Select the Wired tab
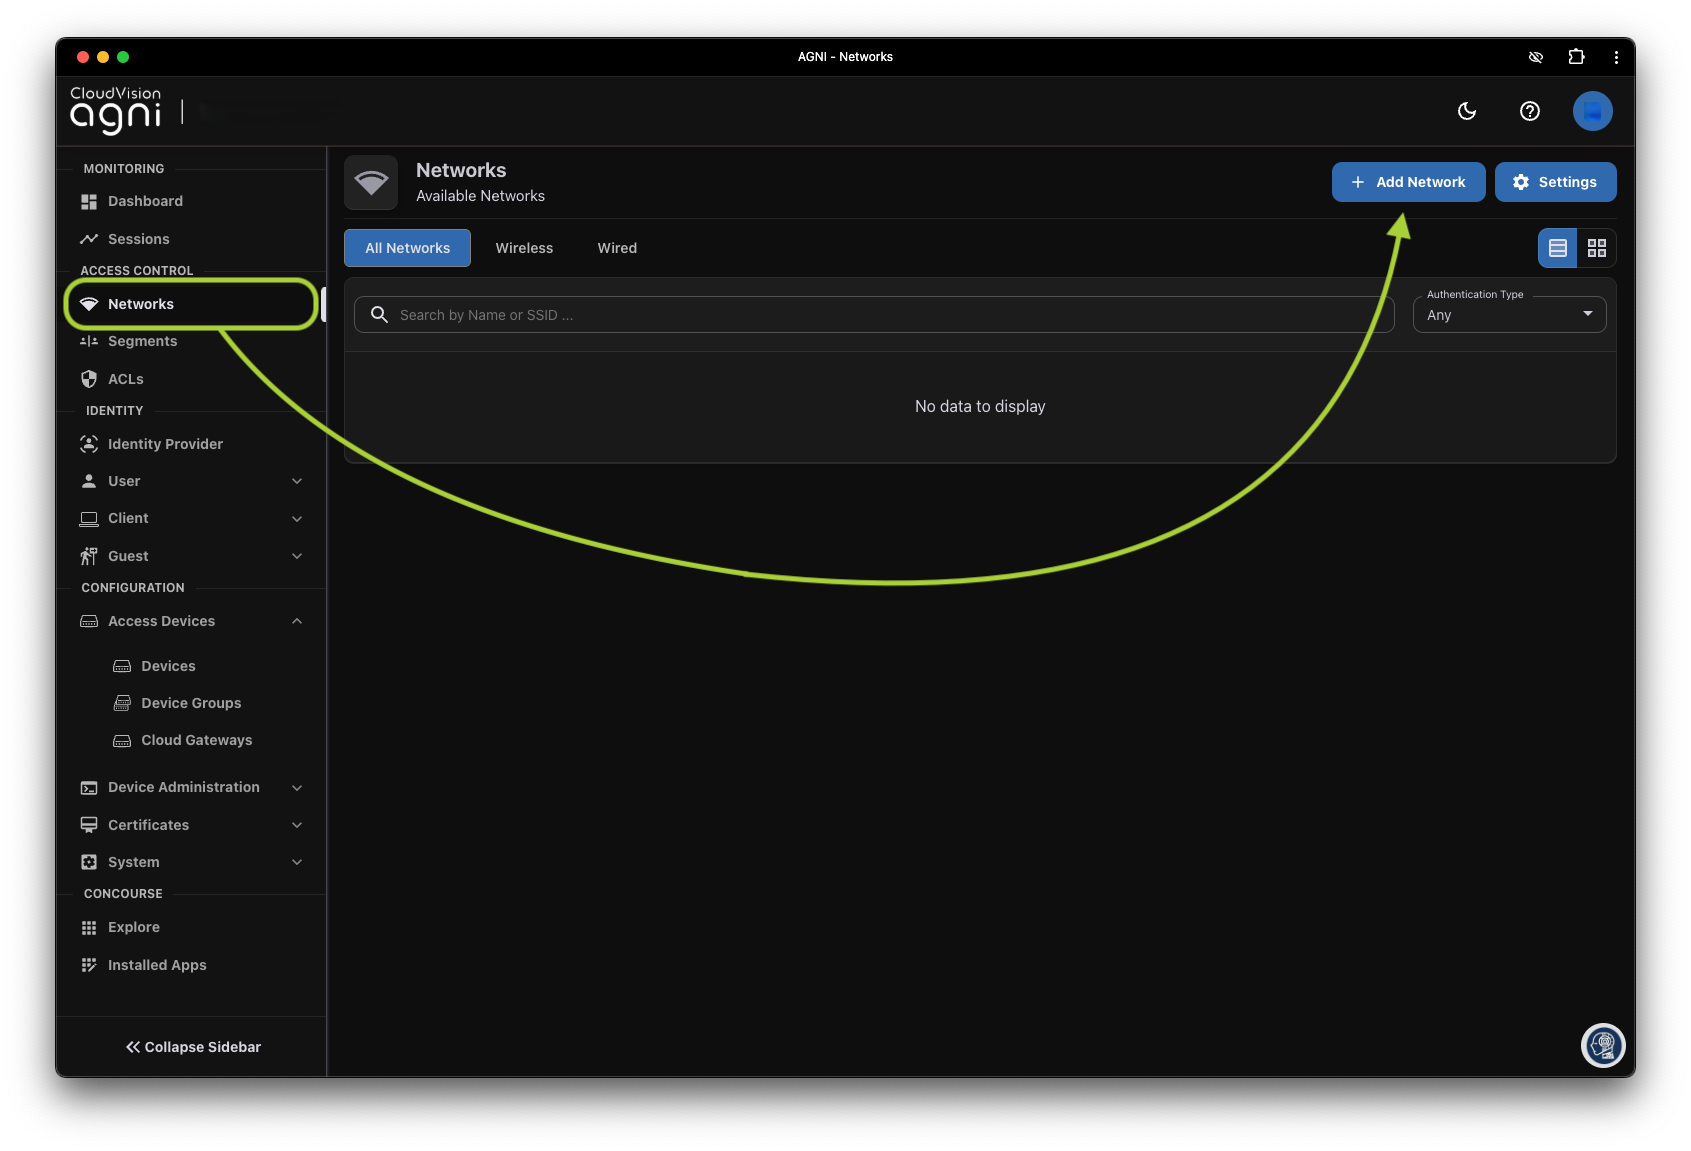Image resolution: width=1691 pixels, height=1151 pixels. [x=617, y=248]
